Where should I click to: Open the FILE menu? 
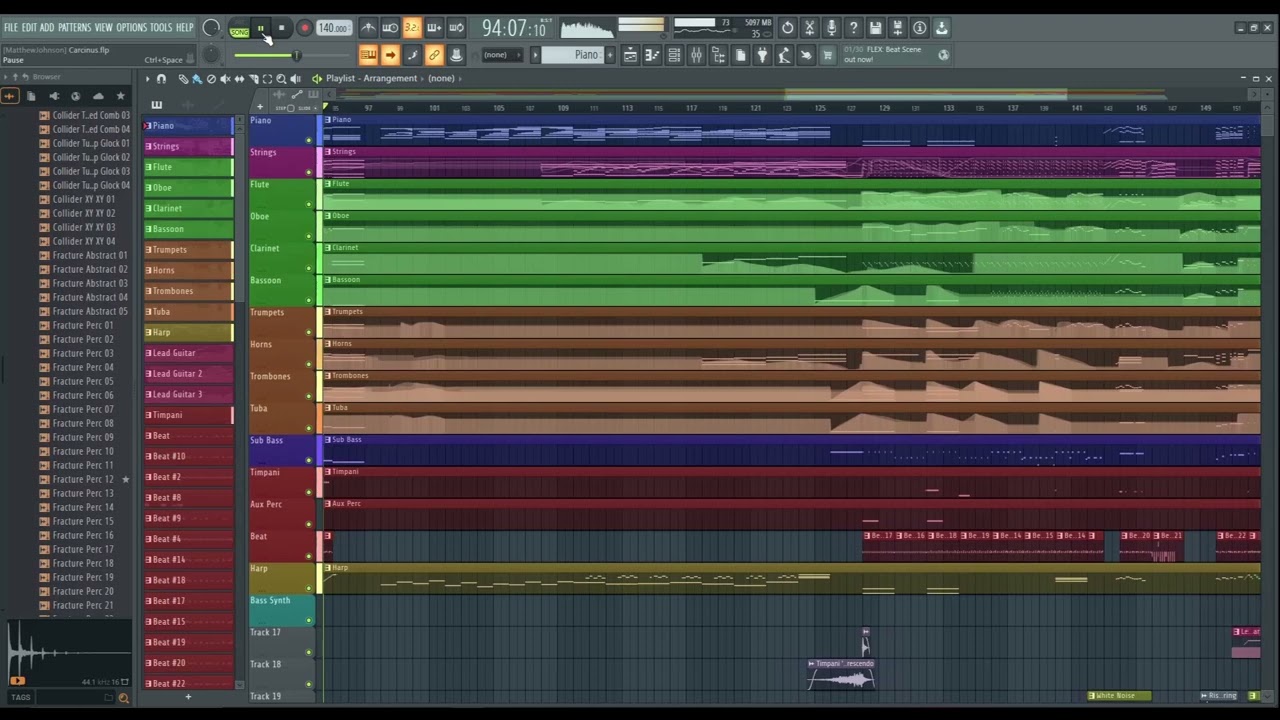(11, 27)
